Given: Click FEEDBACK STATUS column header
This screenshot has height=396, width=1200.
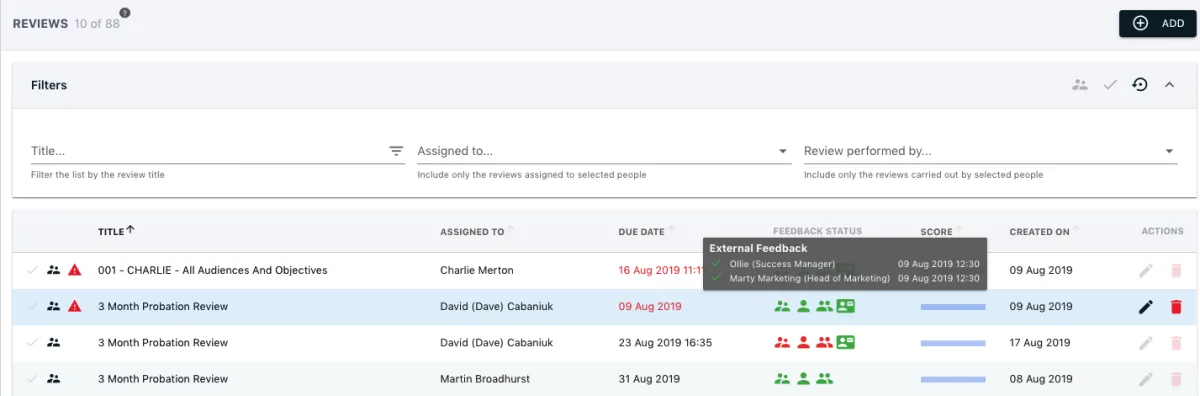Looking at the screenshot, I should (x=817, y=231).
